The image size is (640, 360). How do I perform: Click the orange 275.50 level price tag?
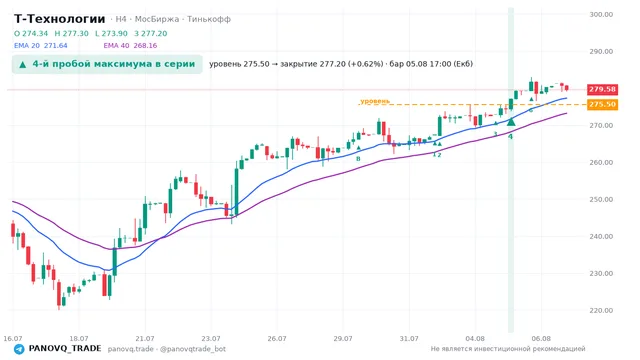tap(602, 104)
